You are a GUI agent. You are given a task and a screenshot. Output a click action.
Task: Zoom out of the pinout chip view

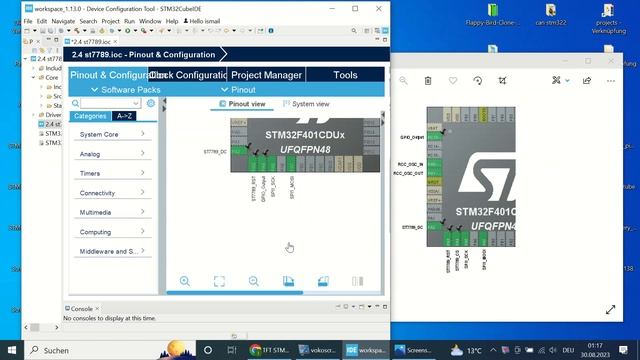tap(253, 281)
